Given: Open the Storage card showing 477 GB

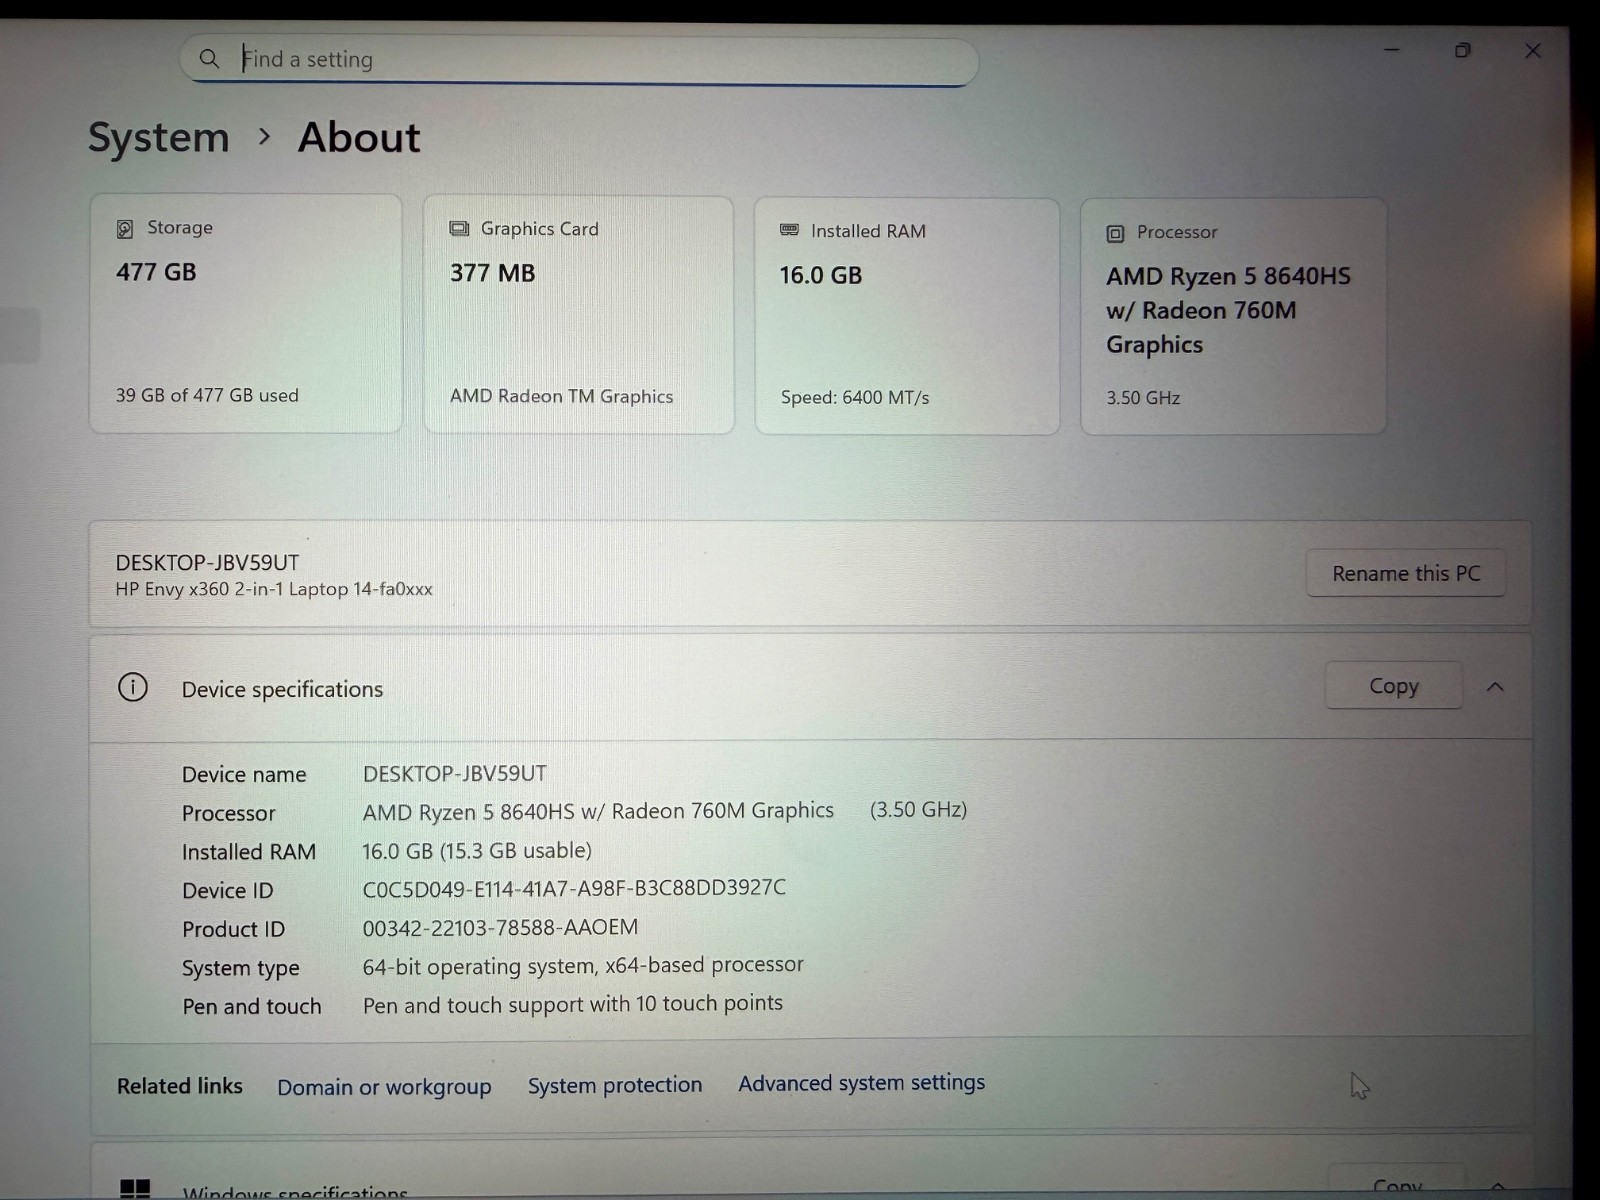Looking at the screenshot, I should click(x=246, y=313).
